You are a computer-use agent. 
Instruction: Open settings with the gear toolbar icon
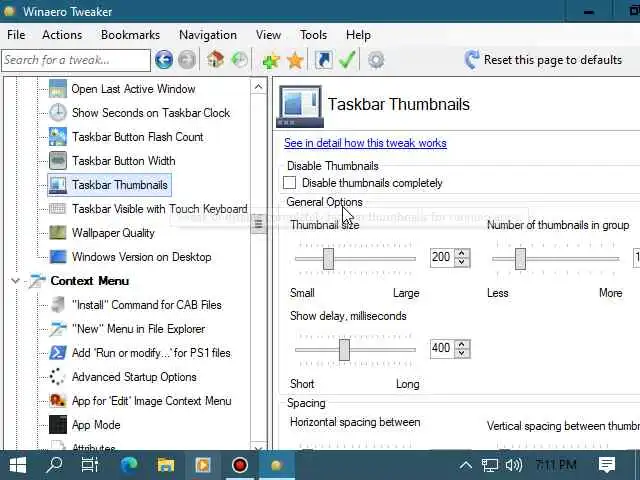click(x=376, y=60)
